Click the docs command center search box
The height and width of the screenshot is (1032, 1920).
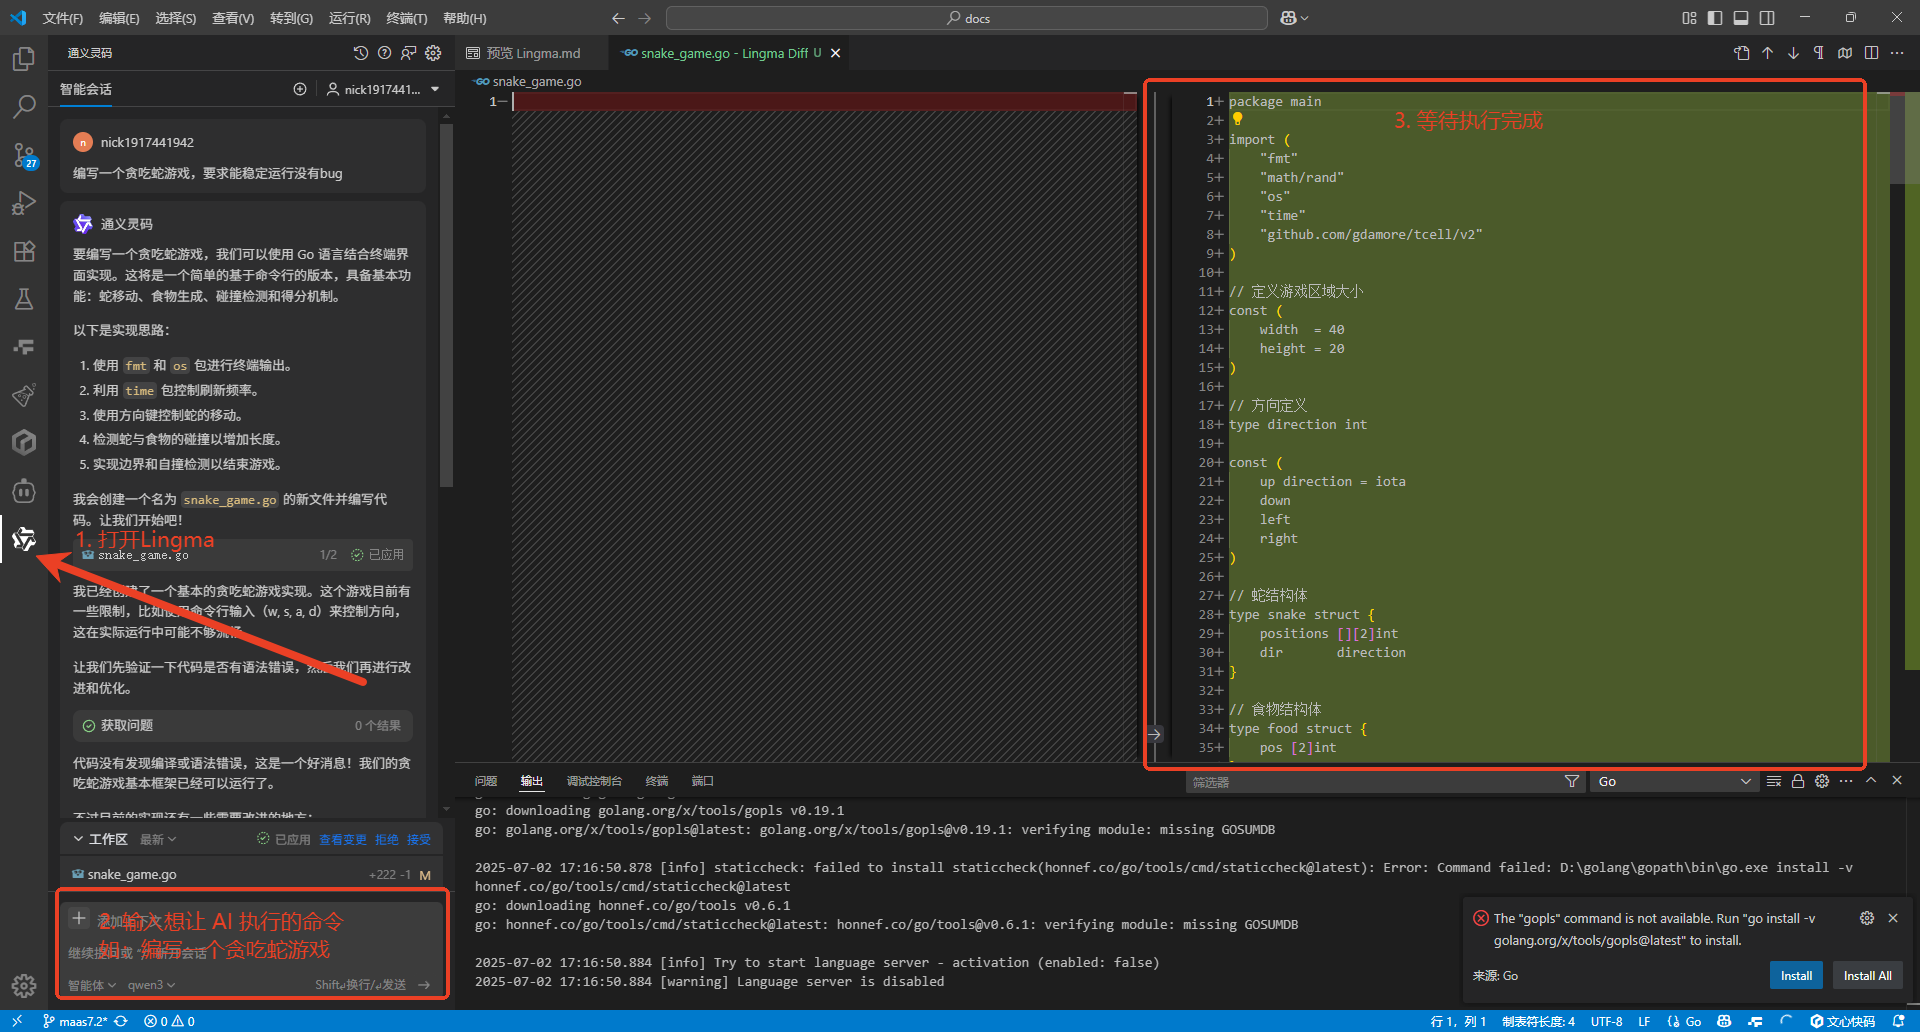click(x=967, y=18)
